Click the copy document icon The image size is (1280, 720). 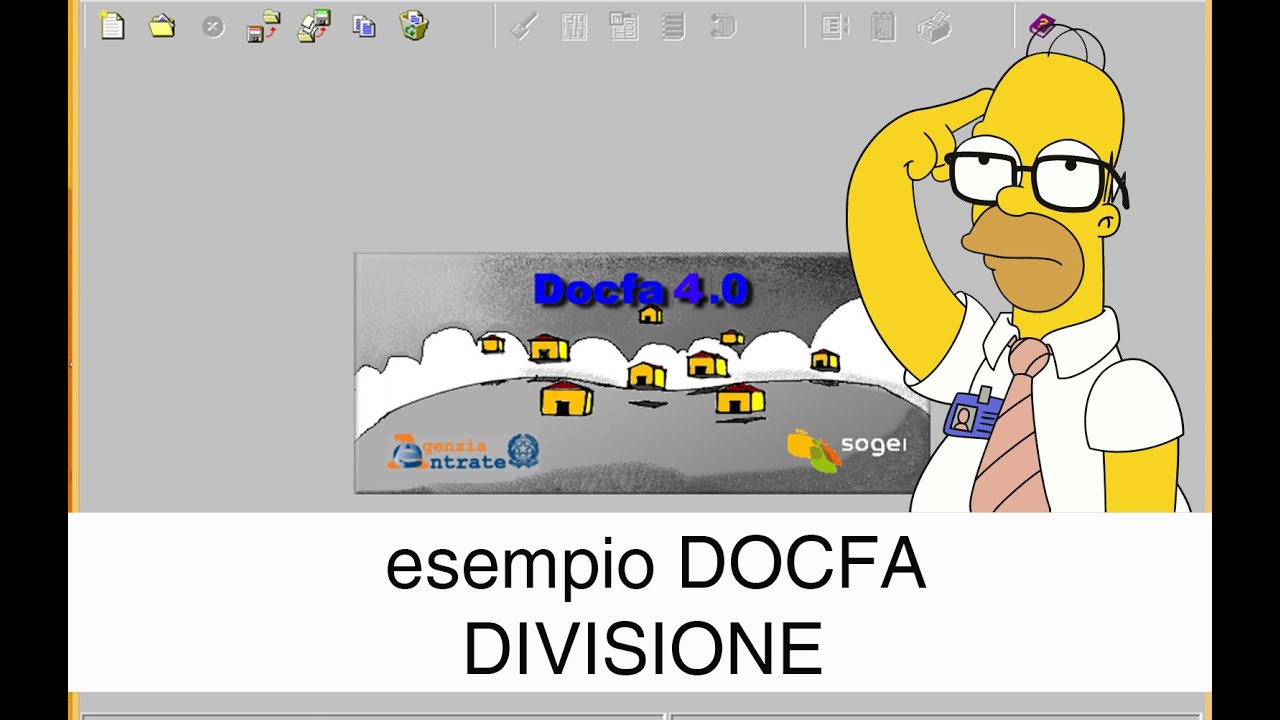(x=364, y=26)
